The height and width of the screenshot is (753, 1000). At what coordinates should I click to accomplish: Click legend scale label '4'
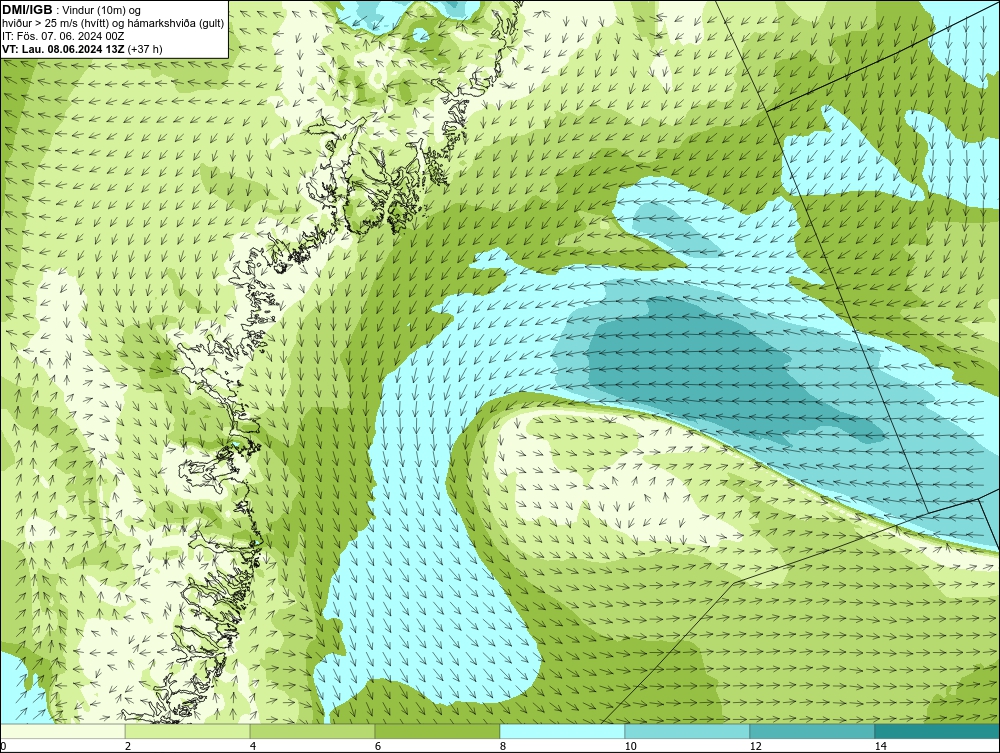point(253,747)
